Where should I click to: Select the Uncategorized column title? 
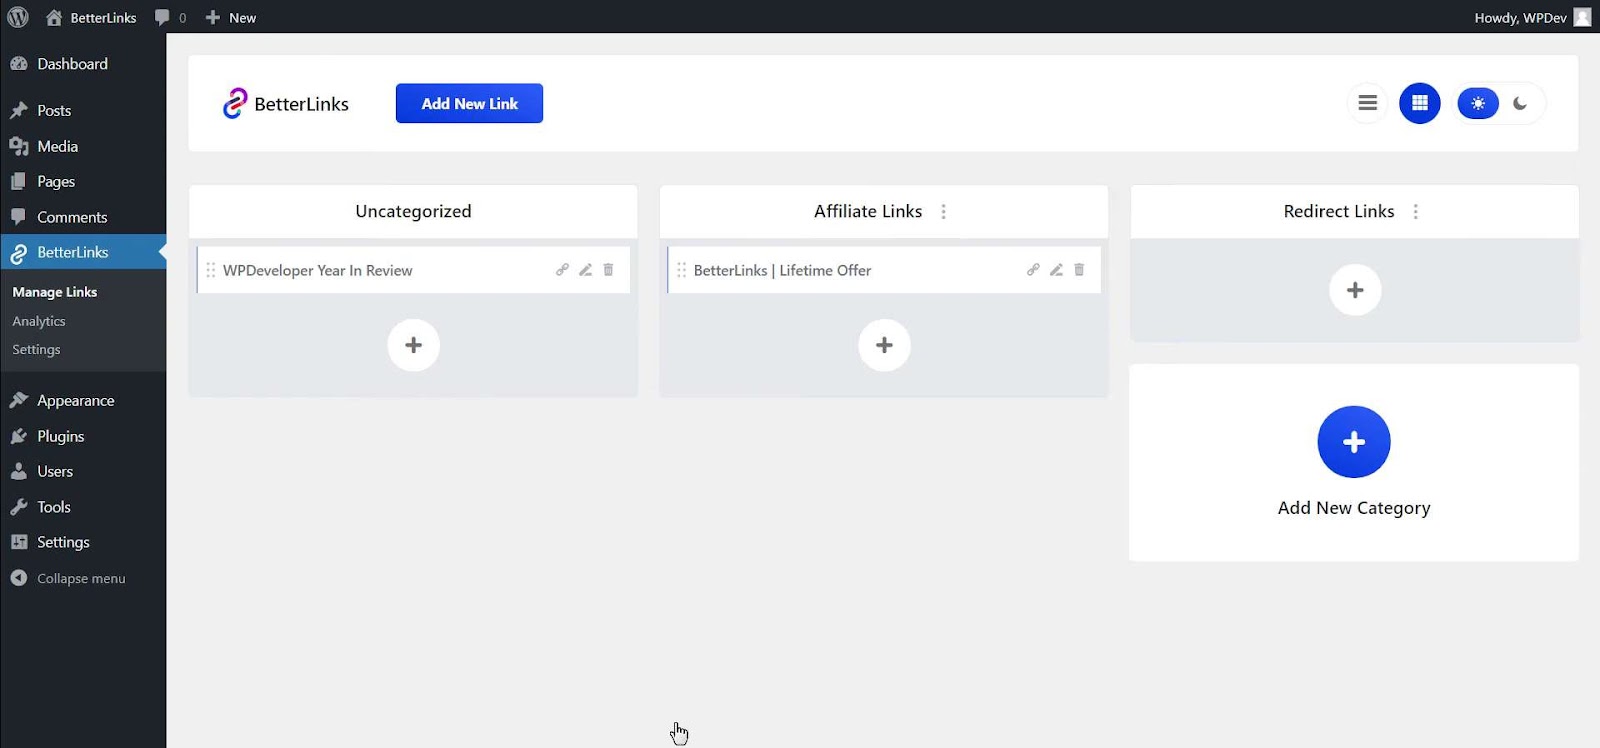413,211
